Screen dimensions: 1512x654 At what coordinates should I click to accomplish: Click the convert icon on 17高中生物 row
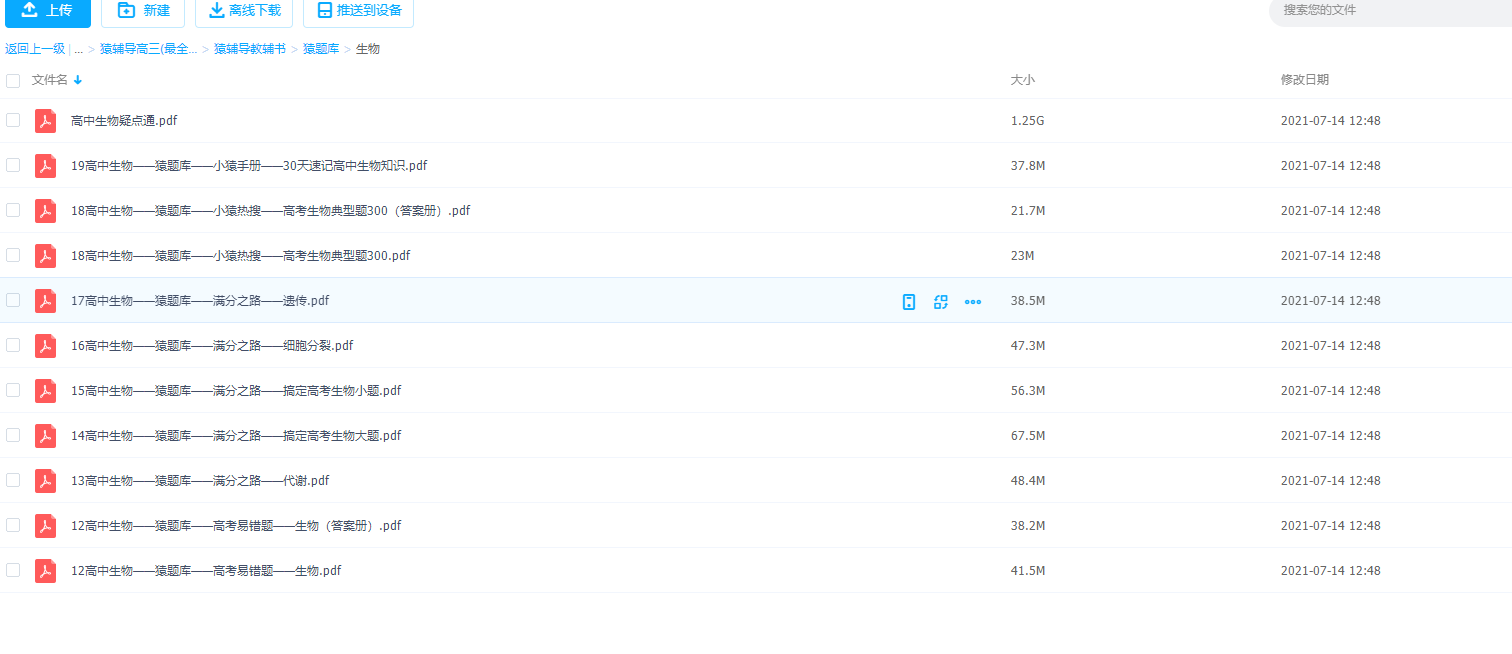[940, 301]
